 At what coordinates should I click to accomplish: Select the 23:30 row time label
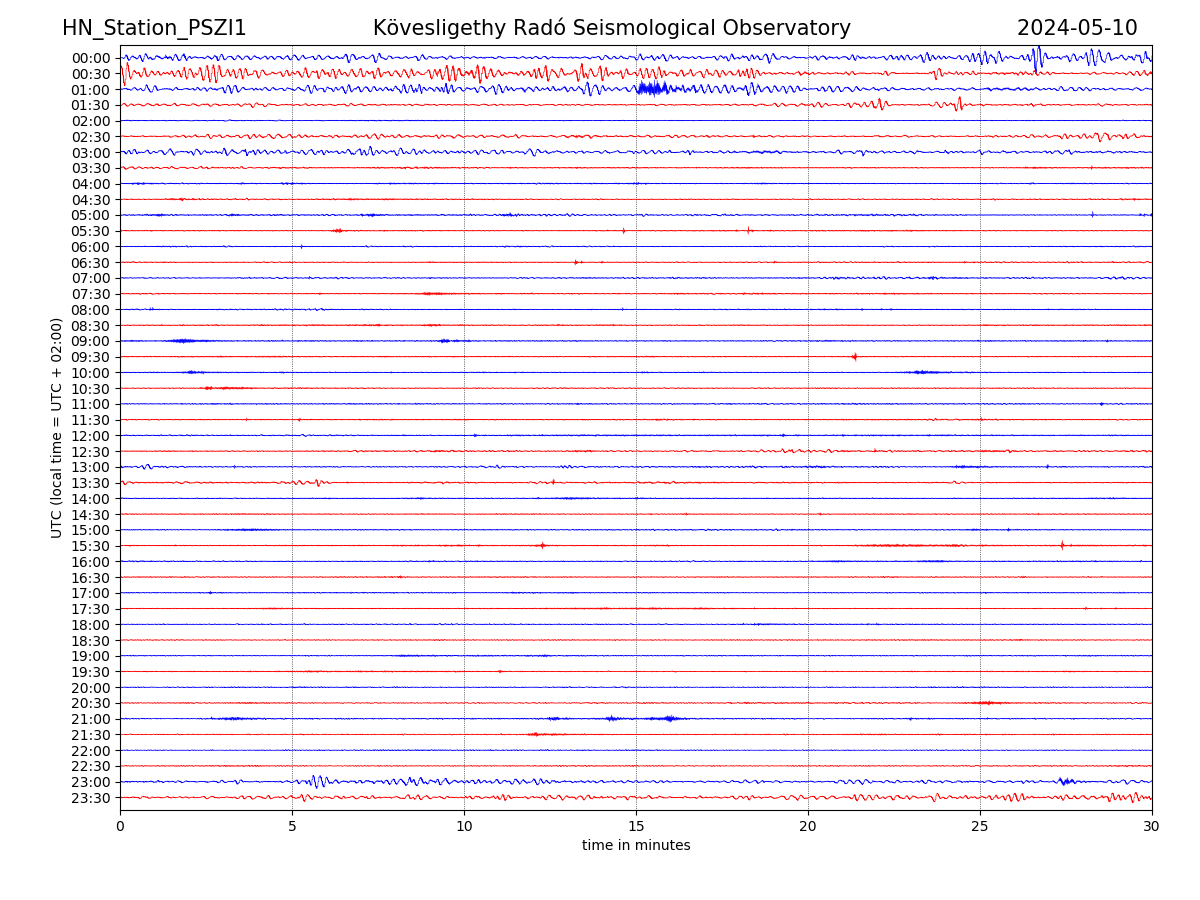(90, 798)
